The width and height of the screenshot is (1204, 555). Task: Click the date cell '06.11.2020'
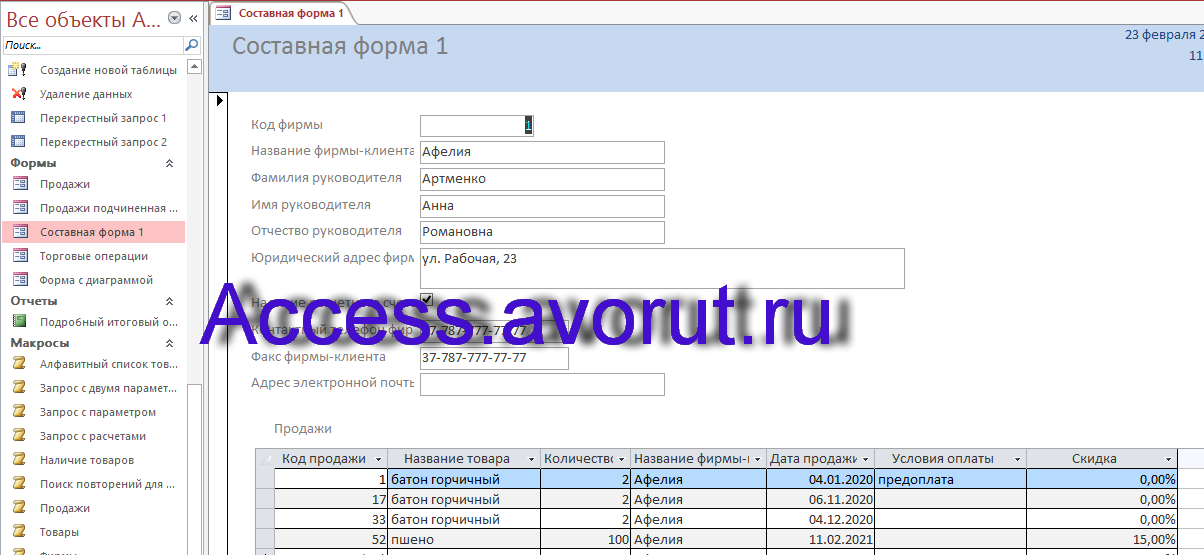coord(821,499)
